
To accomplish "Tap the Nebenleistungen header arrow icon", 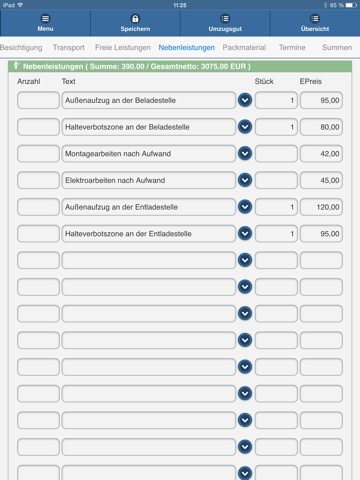I will click(16, 66).
